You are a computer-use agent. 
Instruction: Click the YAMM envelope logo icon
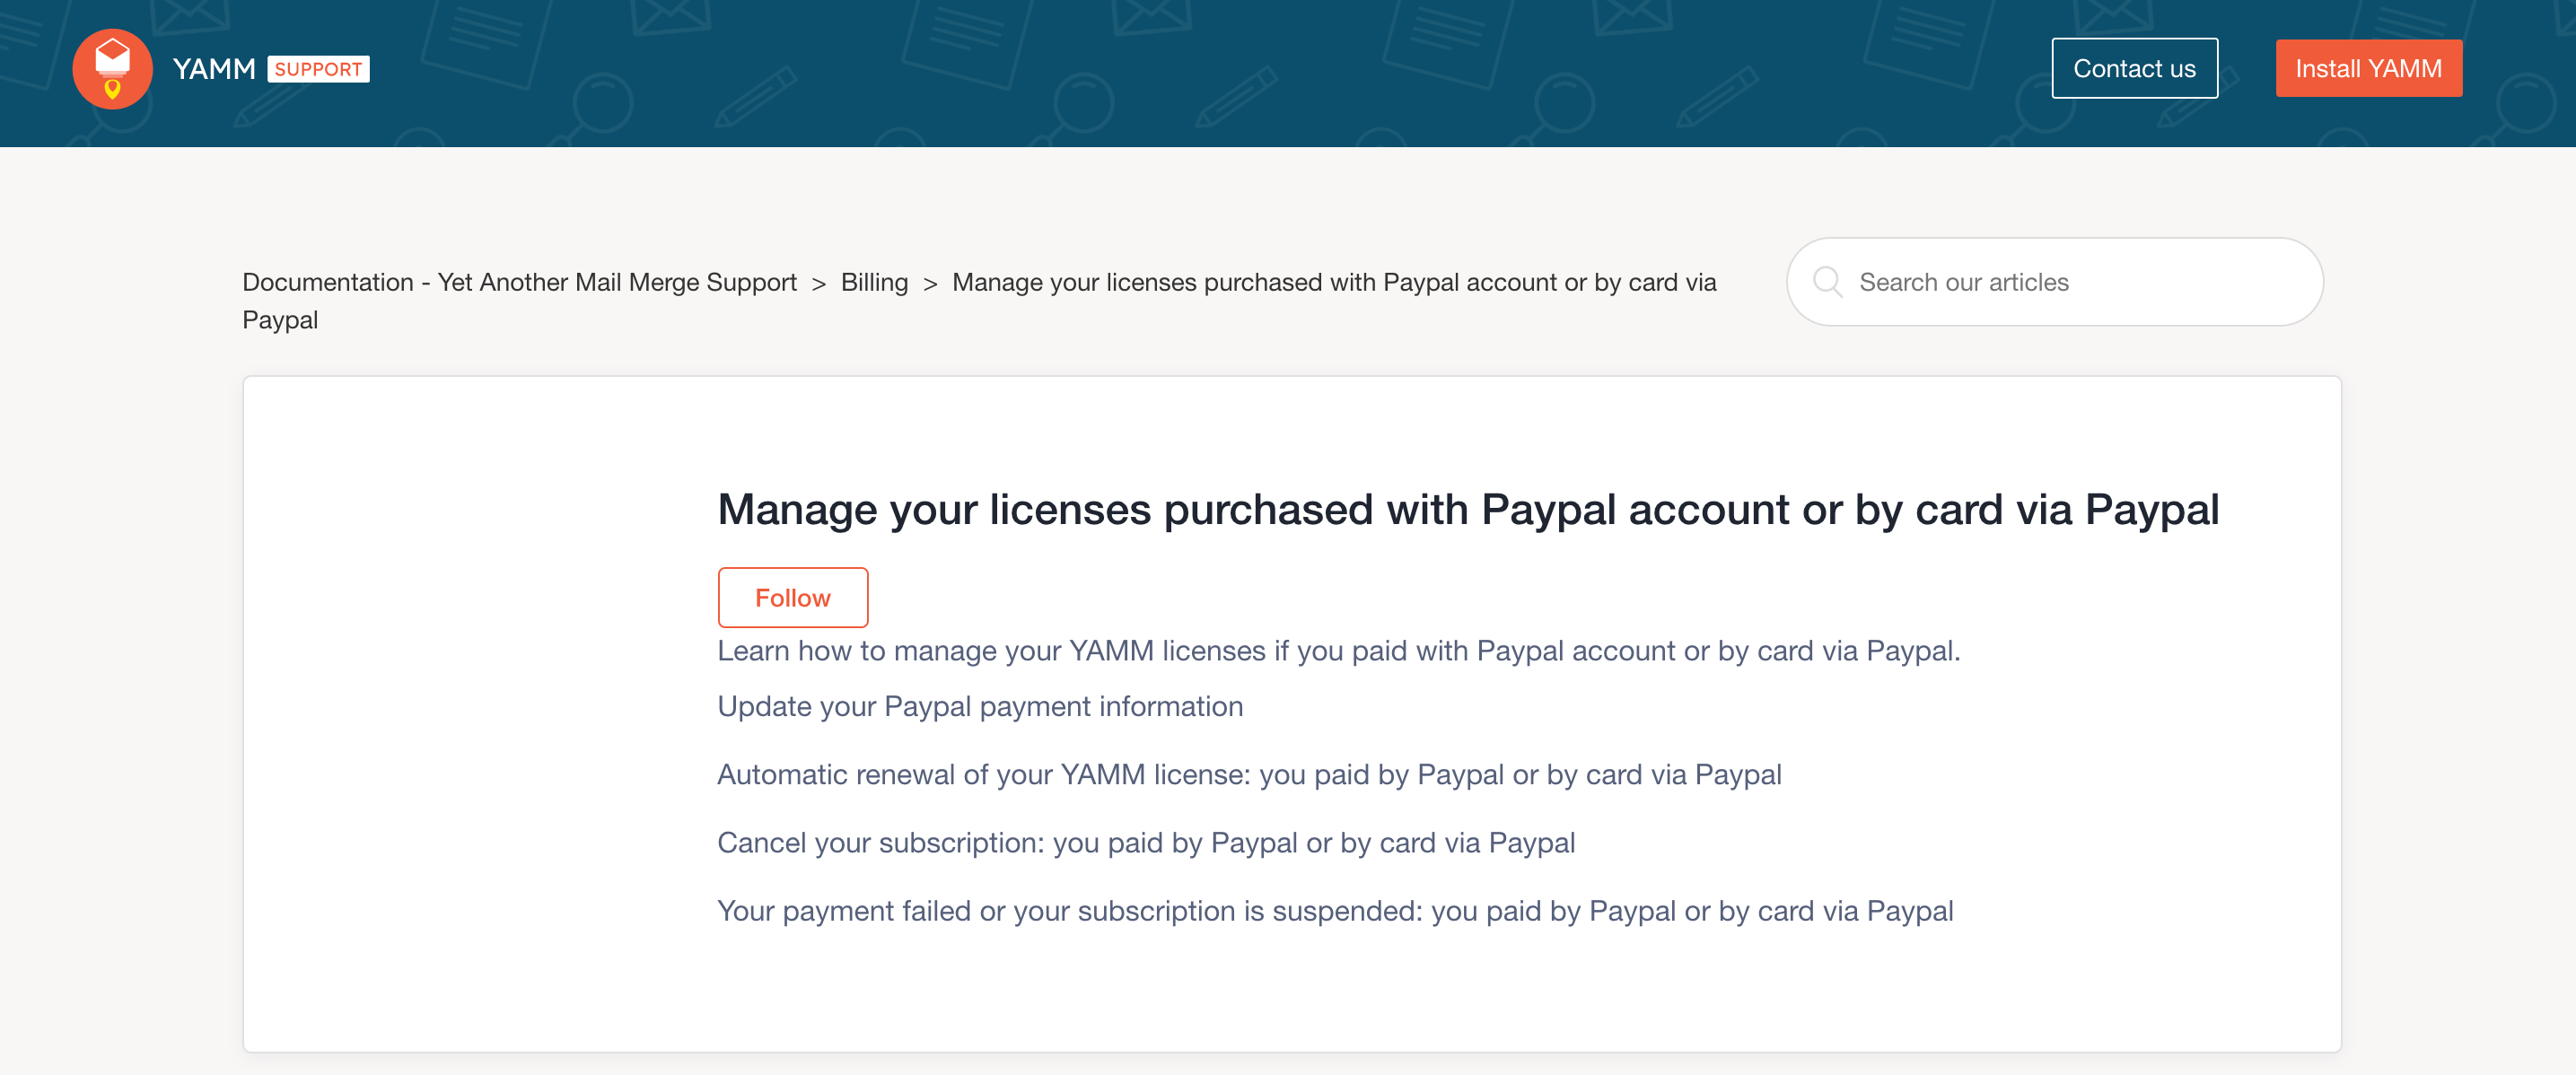pos(112,69)
